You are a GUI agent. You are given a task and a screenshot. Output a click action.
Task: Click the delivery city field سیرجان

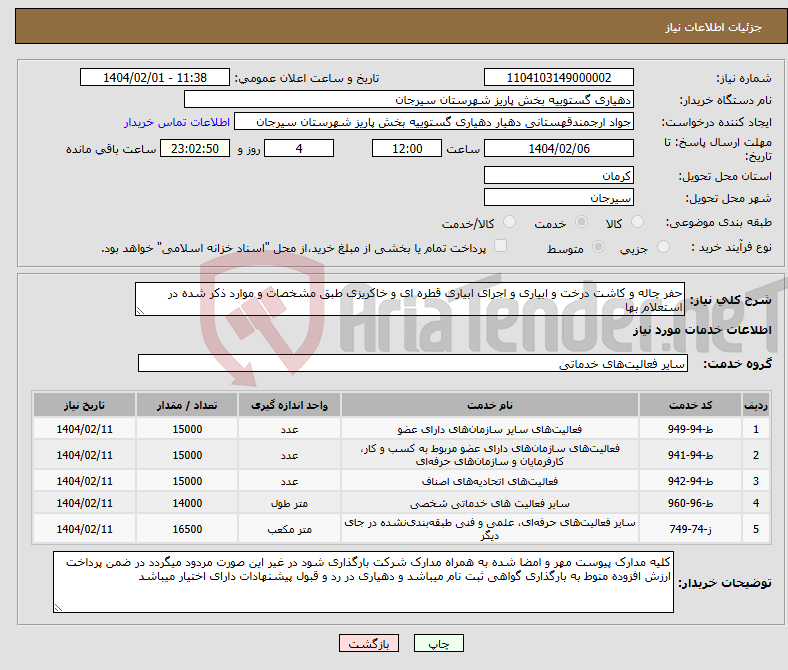pos(558,197)
